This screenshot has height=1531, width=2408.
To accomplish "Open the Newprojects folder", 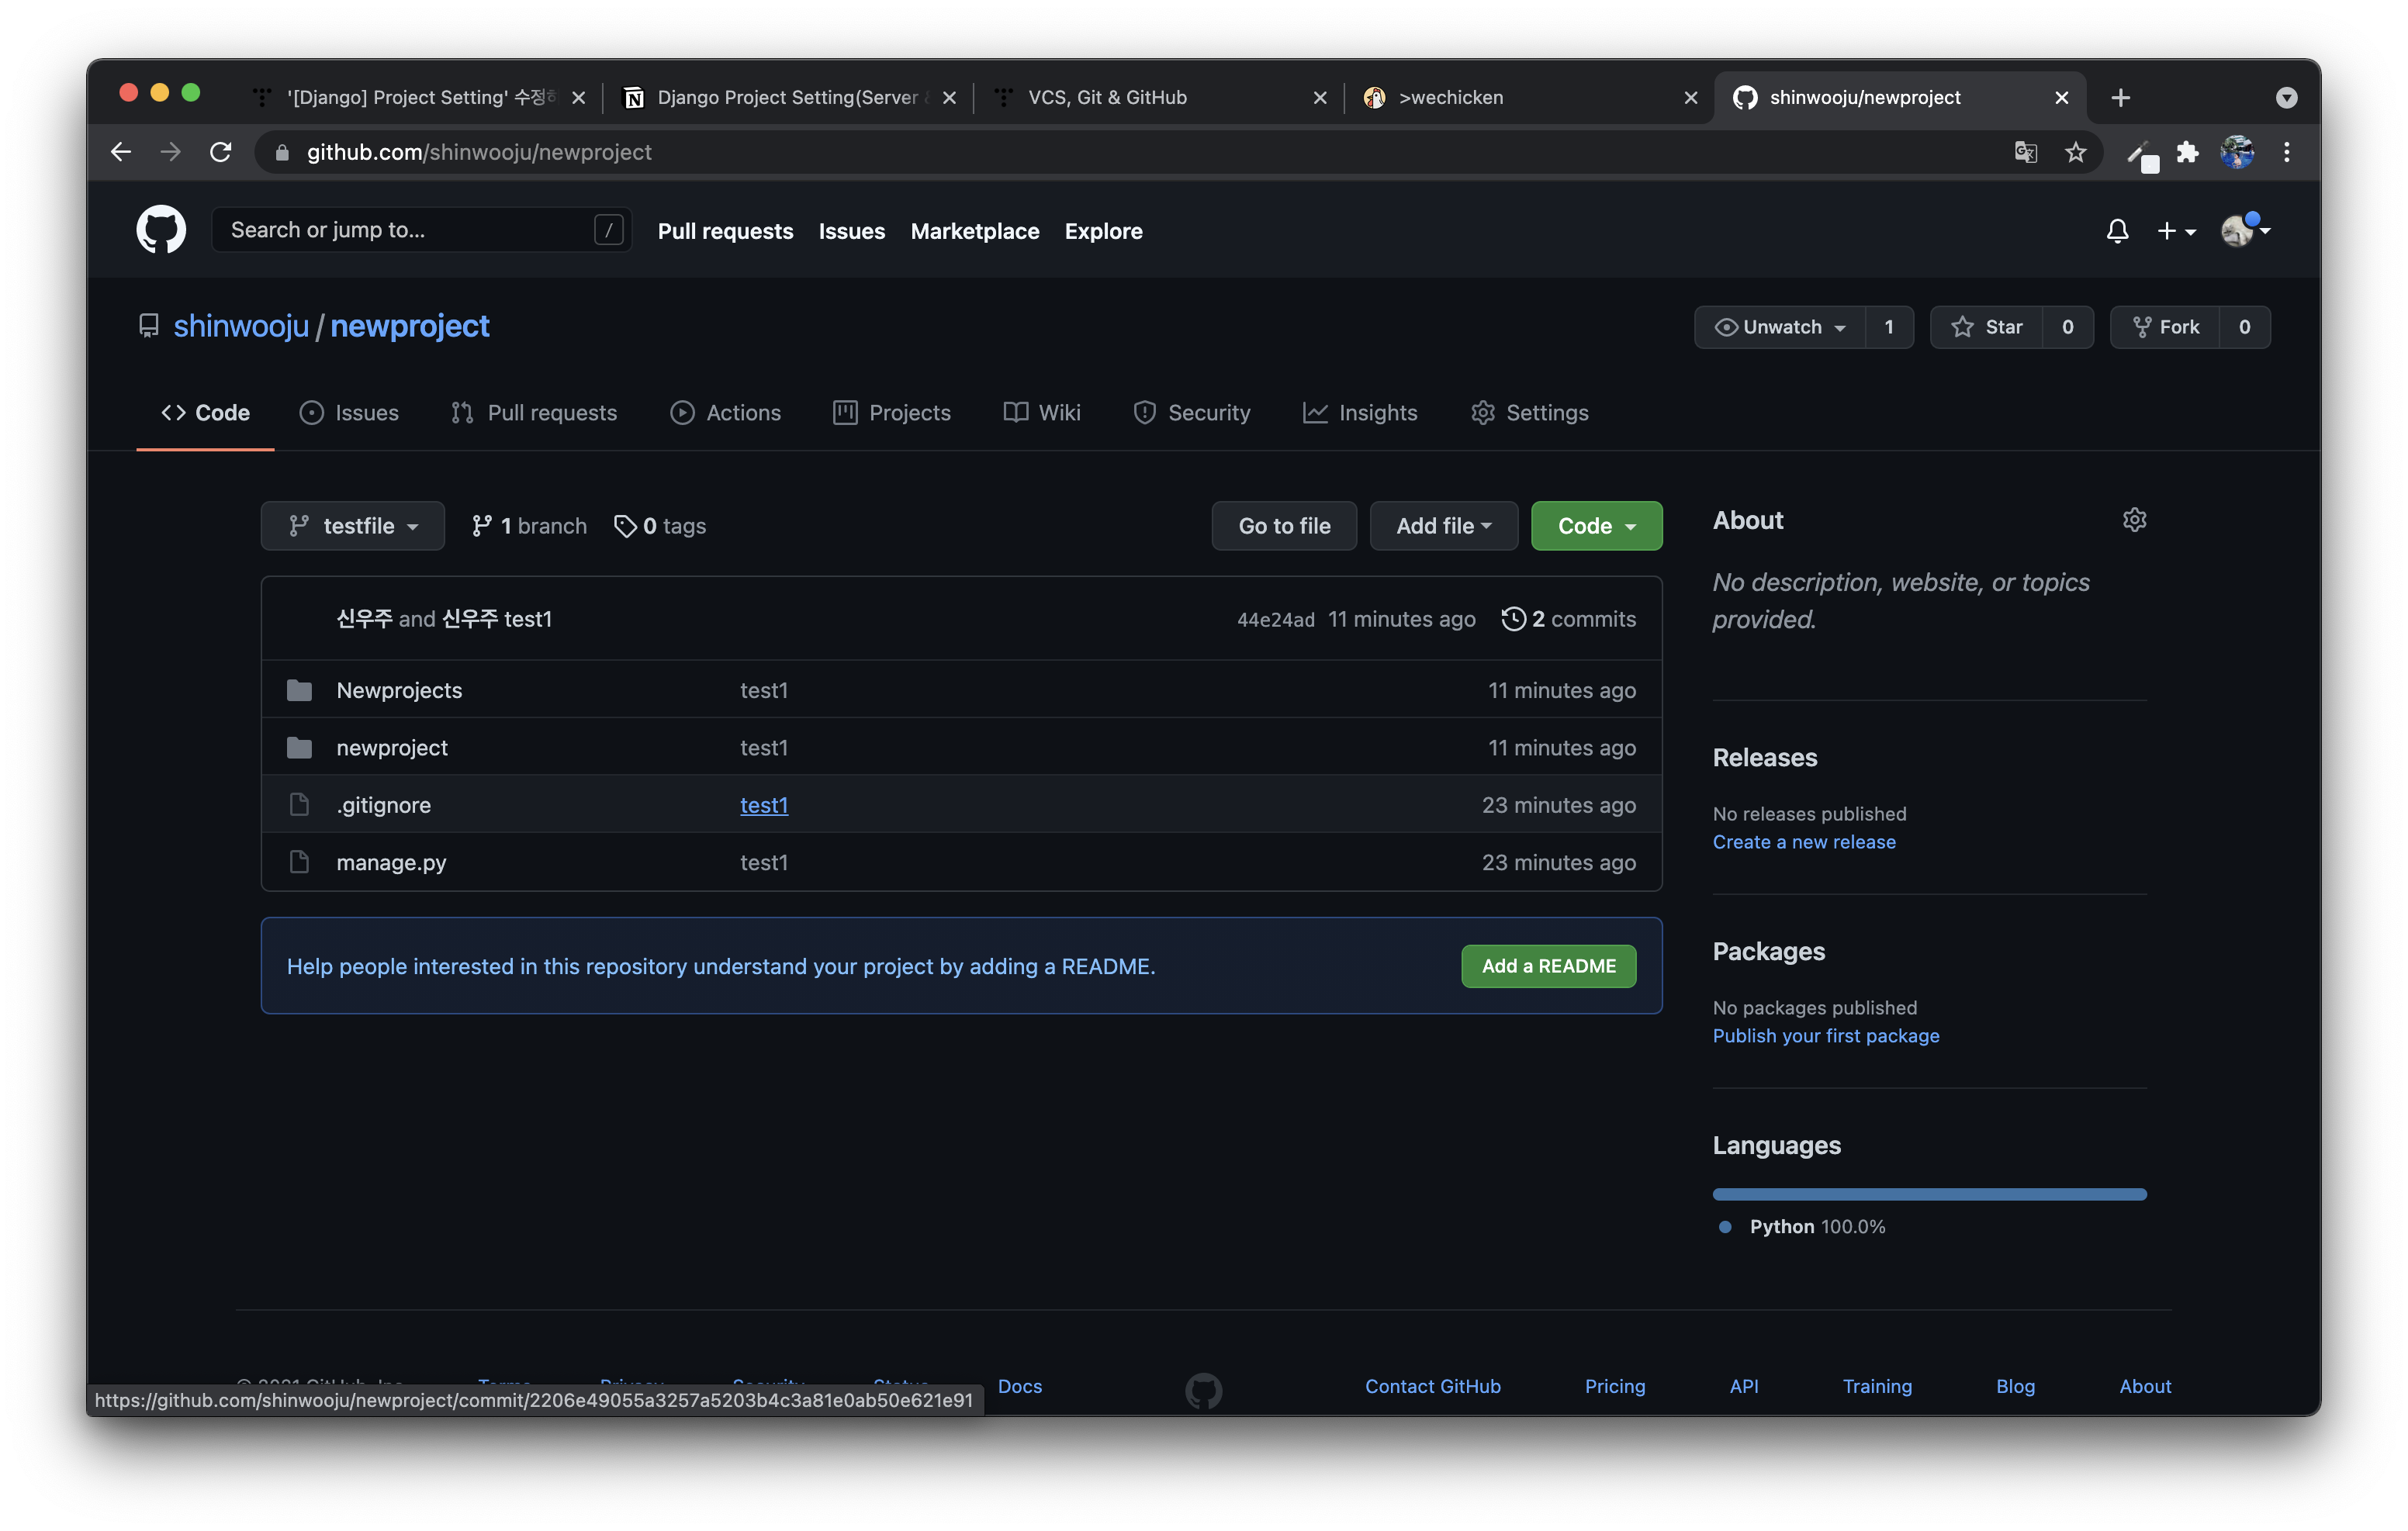I will (399, 690).
